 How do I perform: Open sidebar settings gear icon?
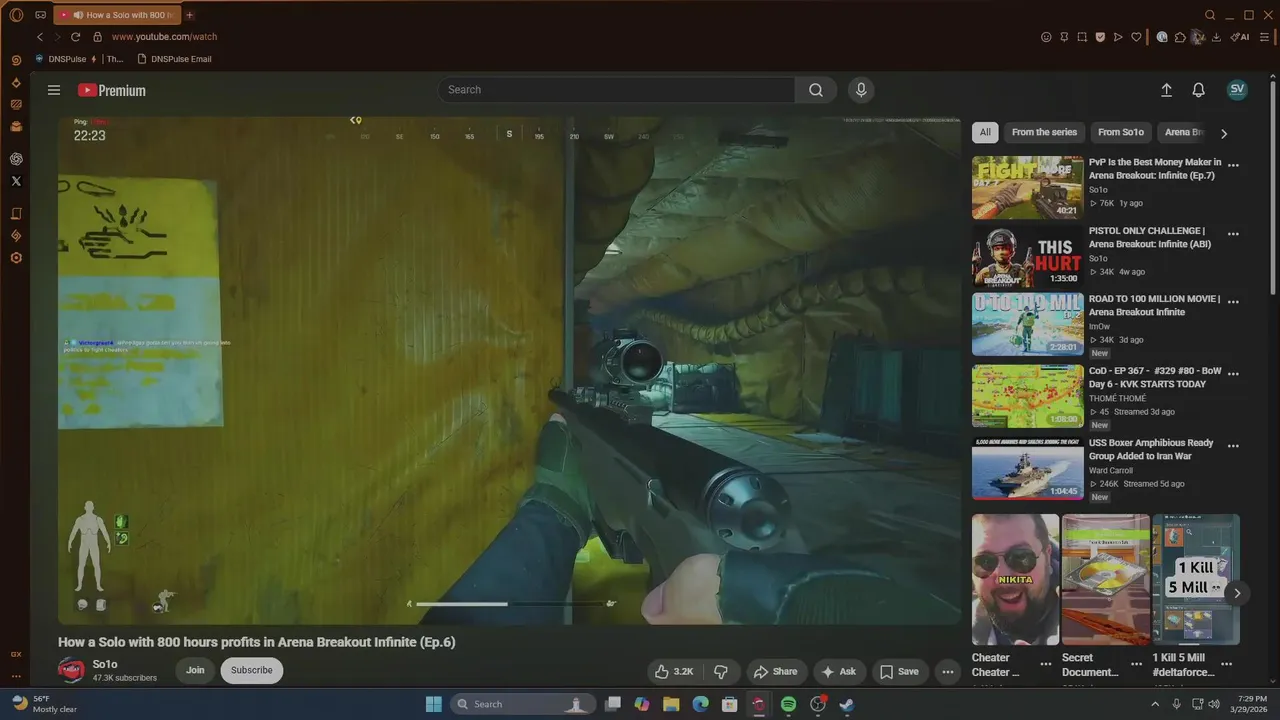16,258
